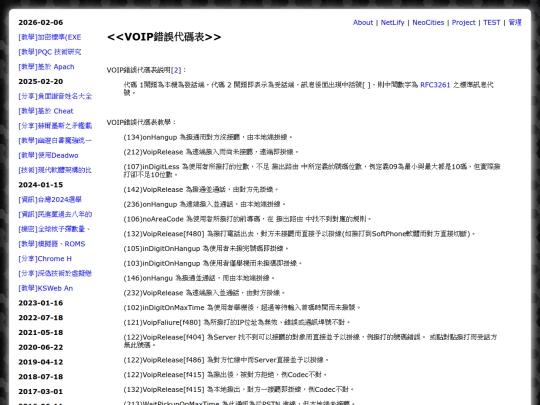The height and width of the screenshot is (405, 540).
Task: Expand the 2020-06-22 date section
Action: [x=41, y=347]
